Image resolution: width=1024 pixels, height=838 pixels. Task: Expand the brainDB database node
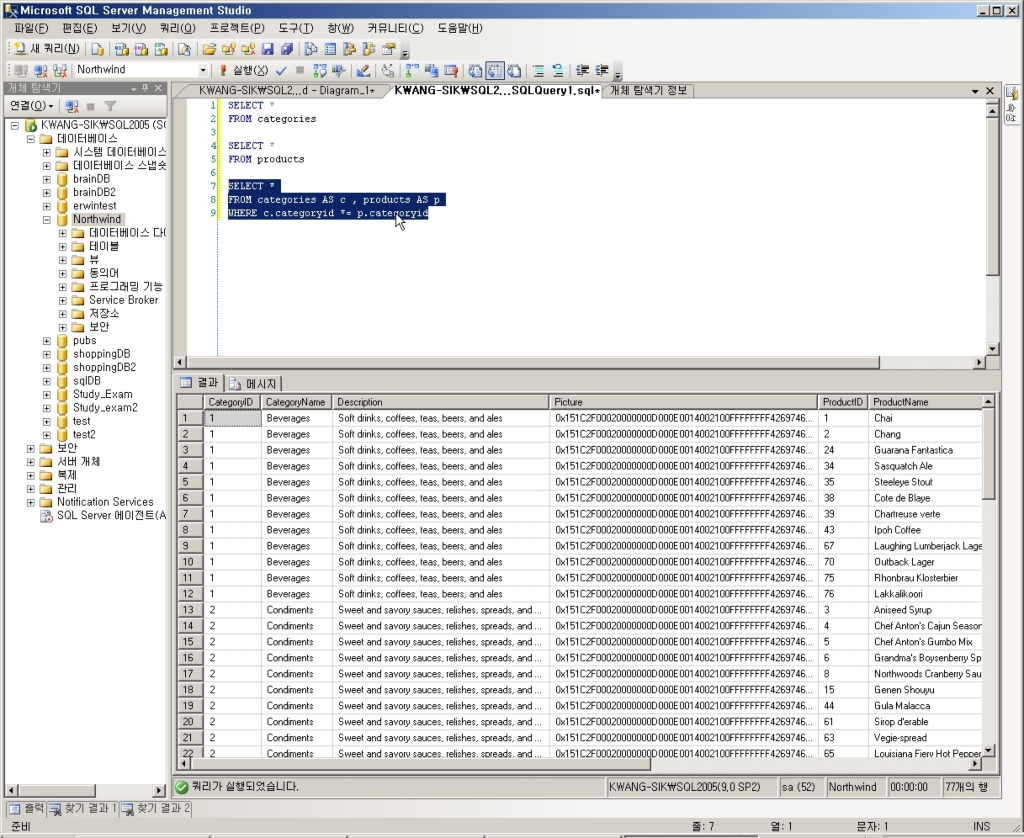(x=46, y=179)
